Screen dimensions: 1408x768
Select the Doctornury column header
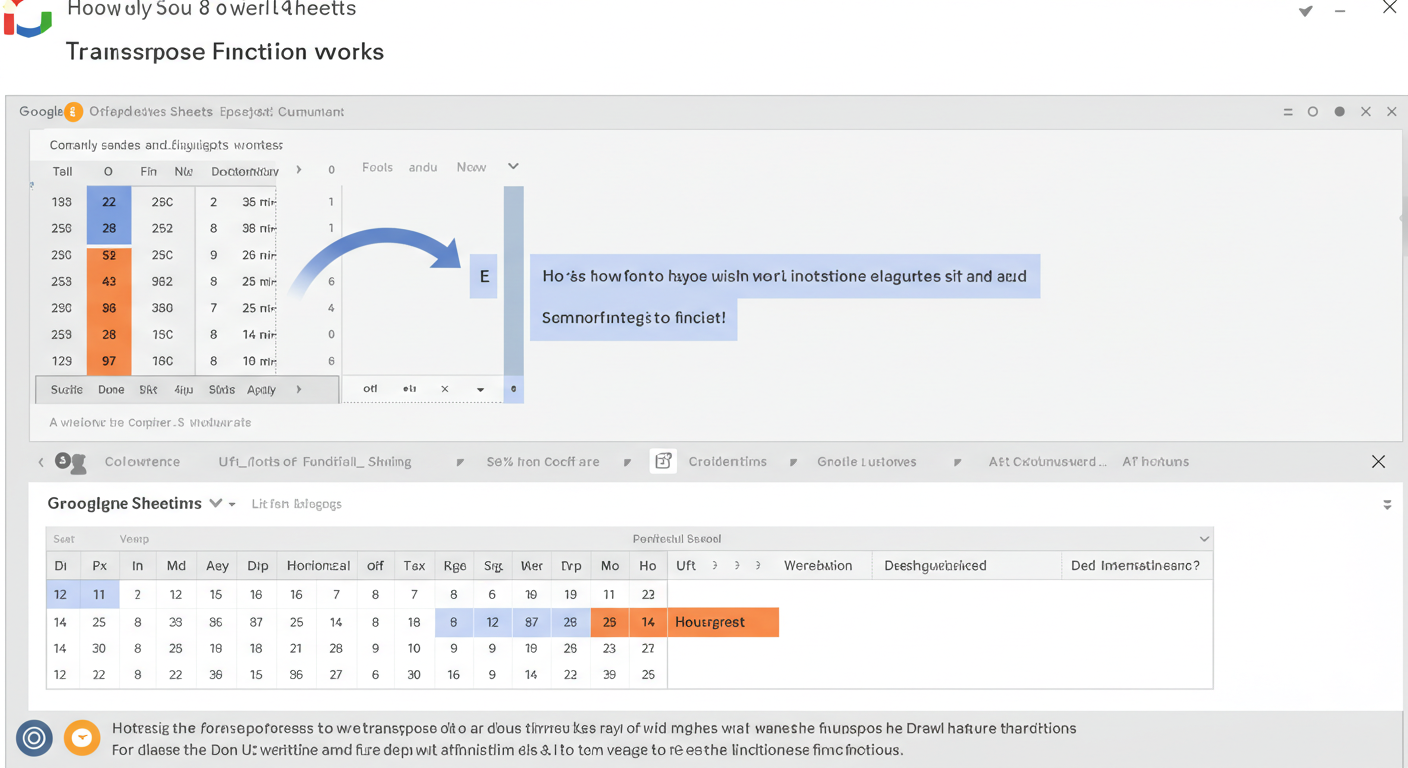point(244,172)
